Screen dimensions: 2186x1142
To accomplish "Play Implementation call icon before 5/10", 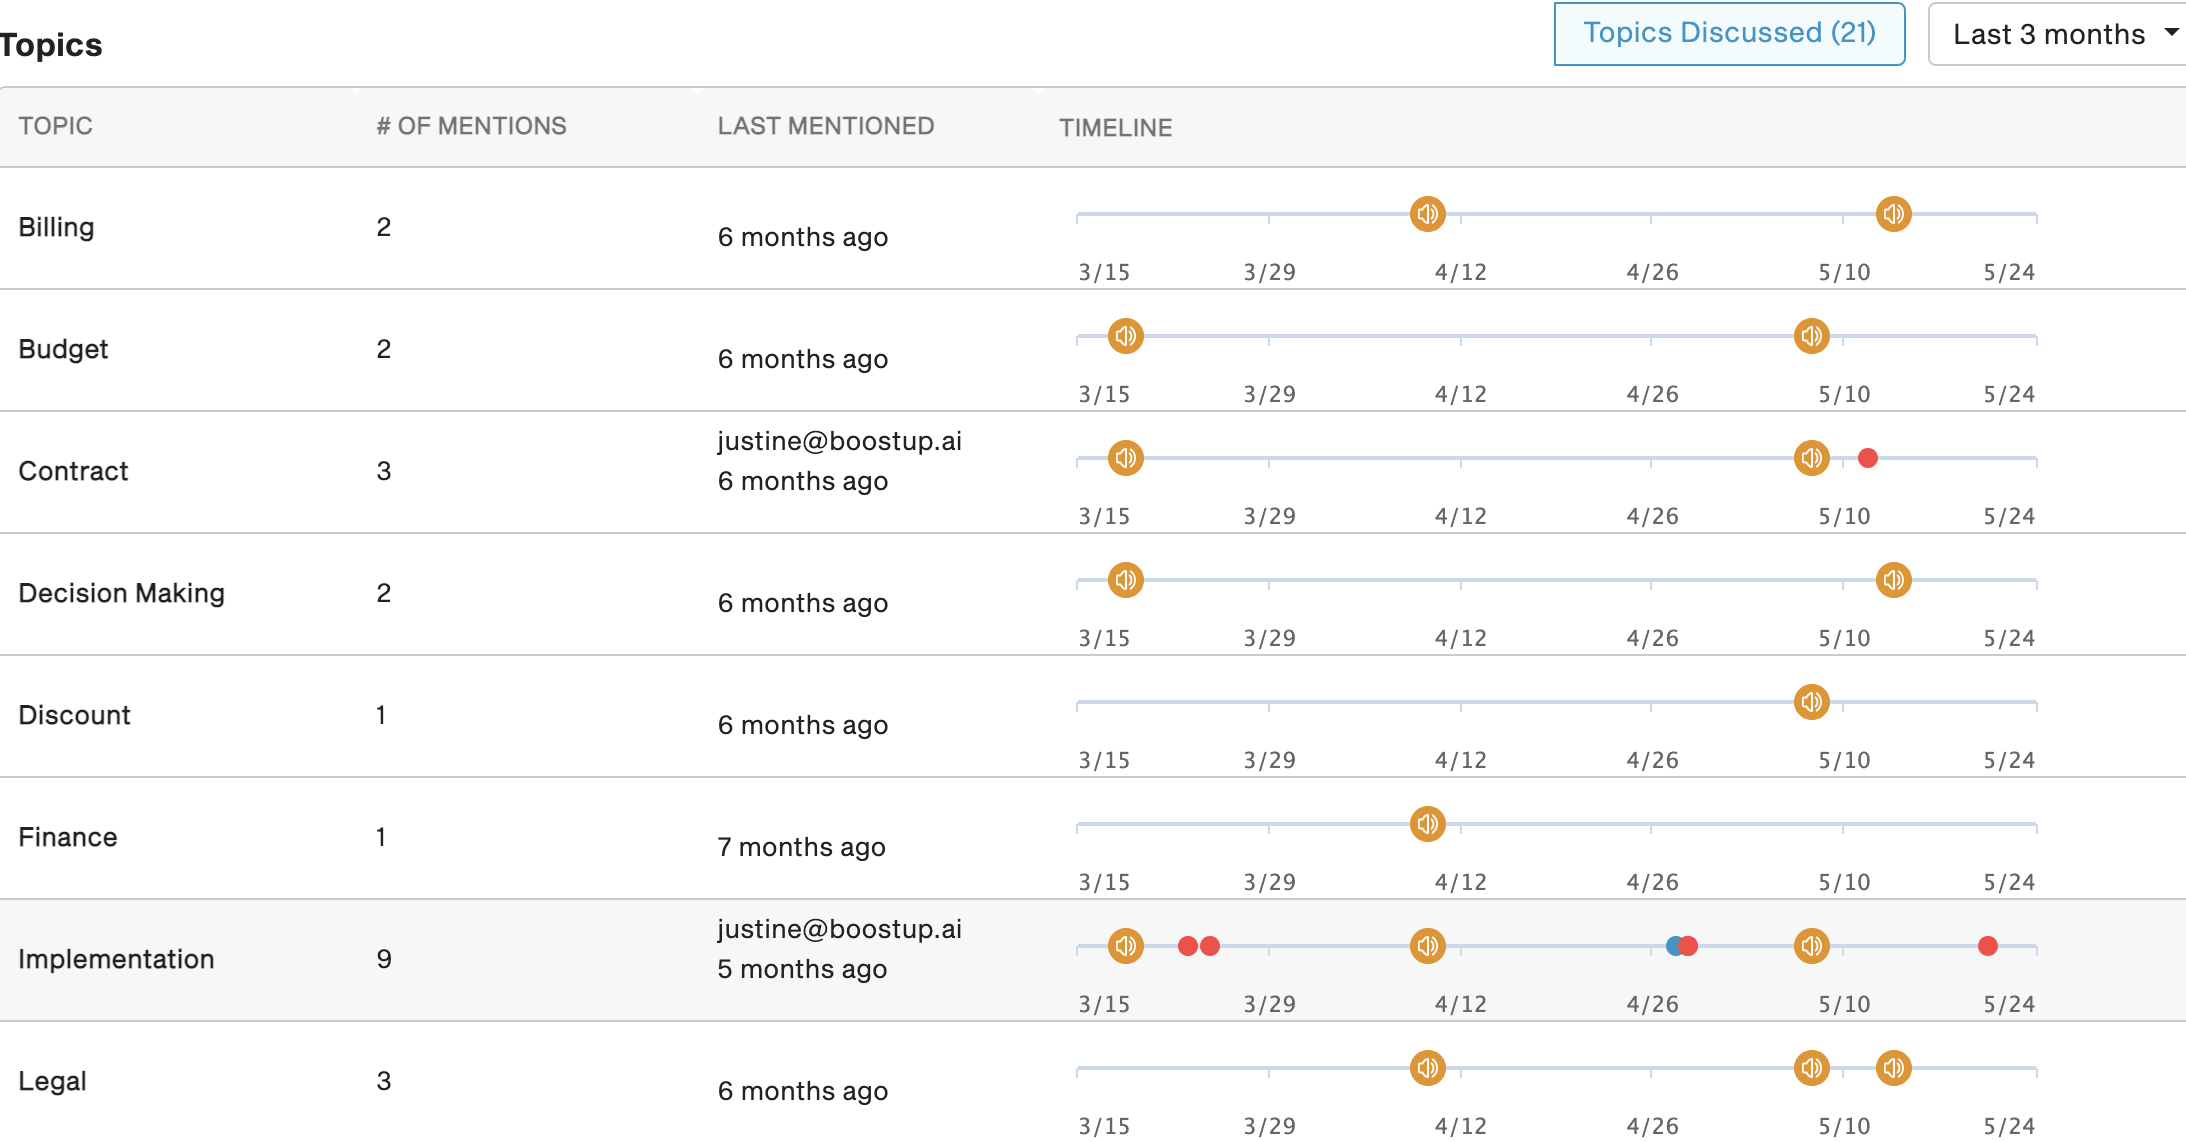I will click(1811, 946).
